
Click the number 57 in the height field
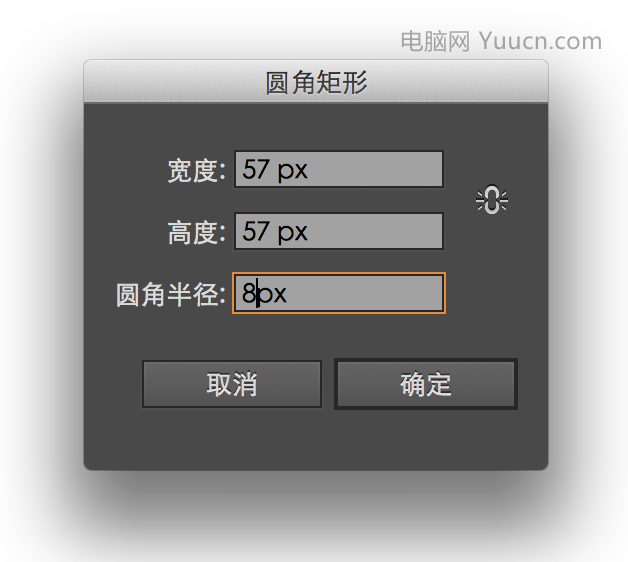[x=255, y=231]
